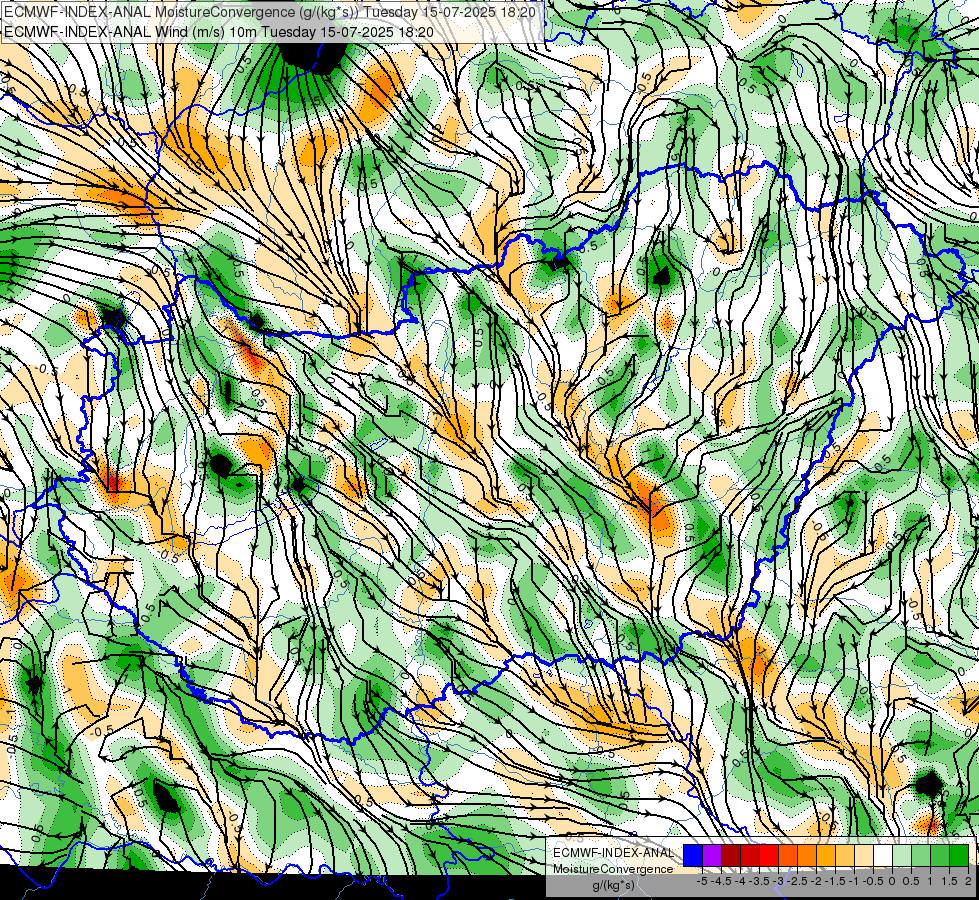Click the darkest green legend swatch
979x900 pixels.
pyautogui.click(x=959, y=856)
